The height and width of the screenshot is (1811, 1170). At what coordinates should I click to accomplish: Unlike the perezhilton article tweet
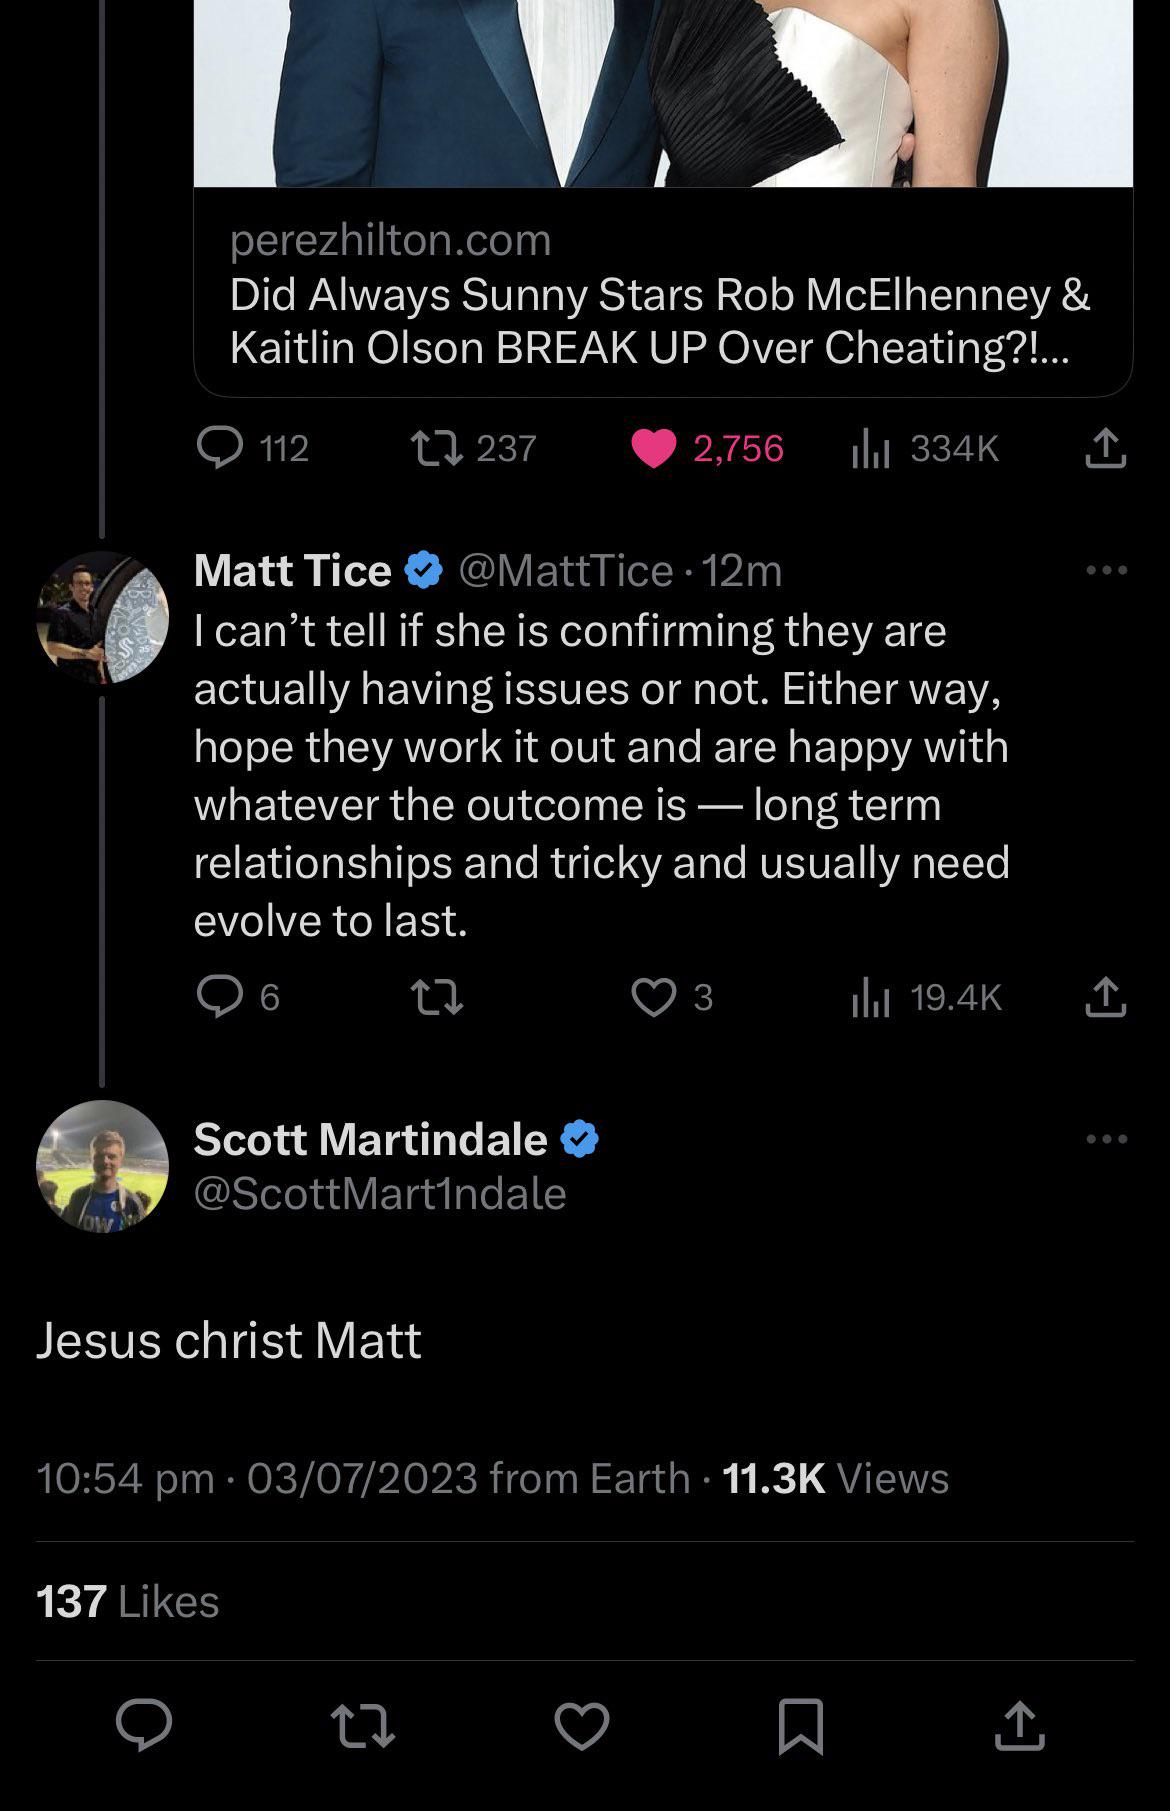click(x=654, y=448)
